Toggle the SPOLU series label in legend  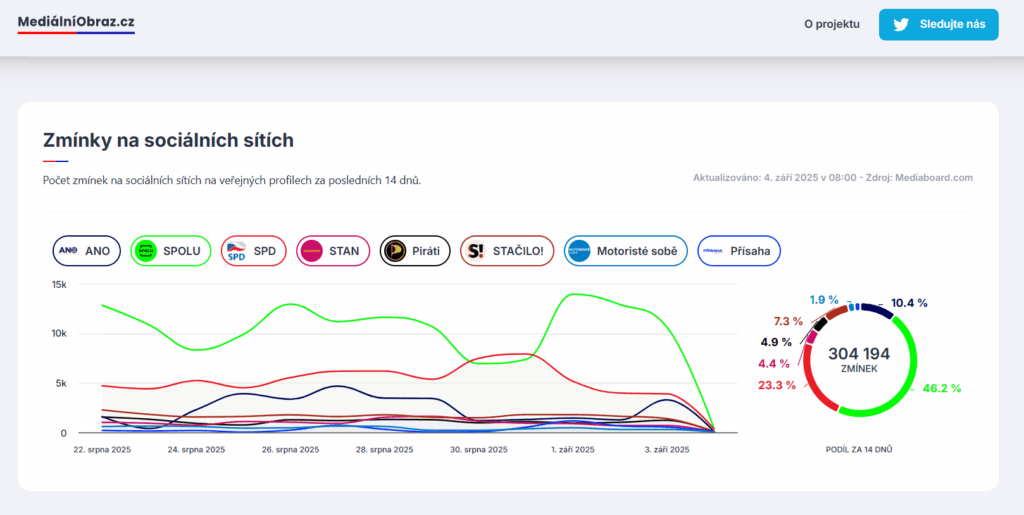click(x=182, y=251)
